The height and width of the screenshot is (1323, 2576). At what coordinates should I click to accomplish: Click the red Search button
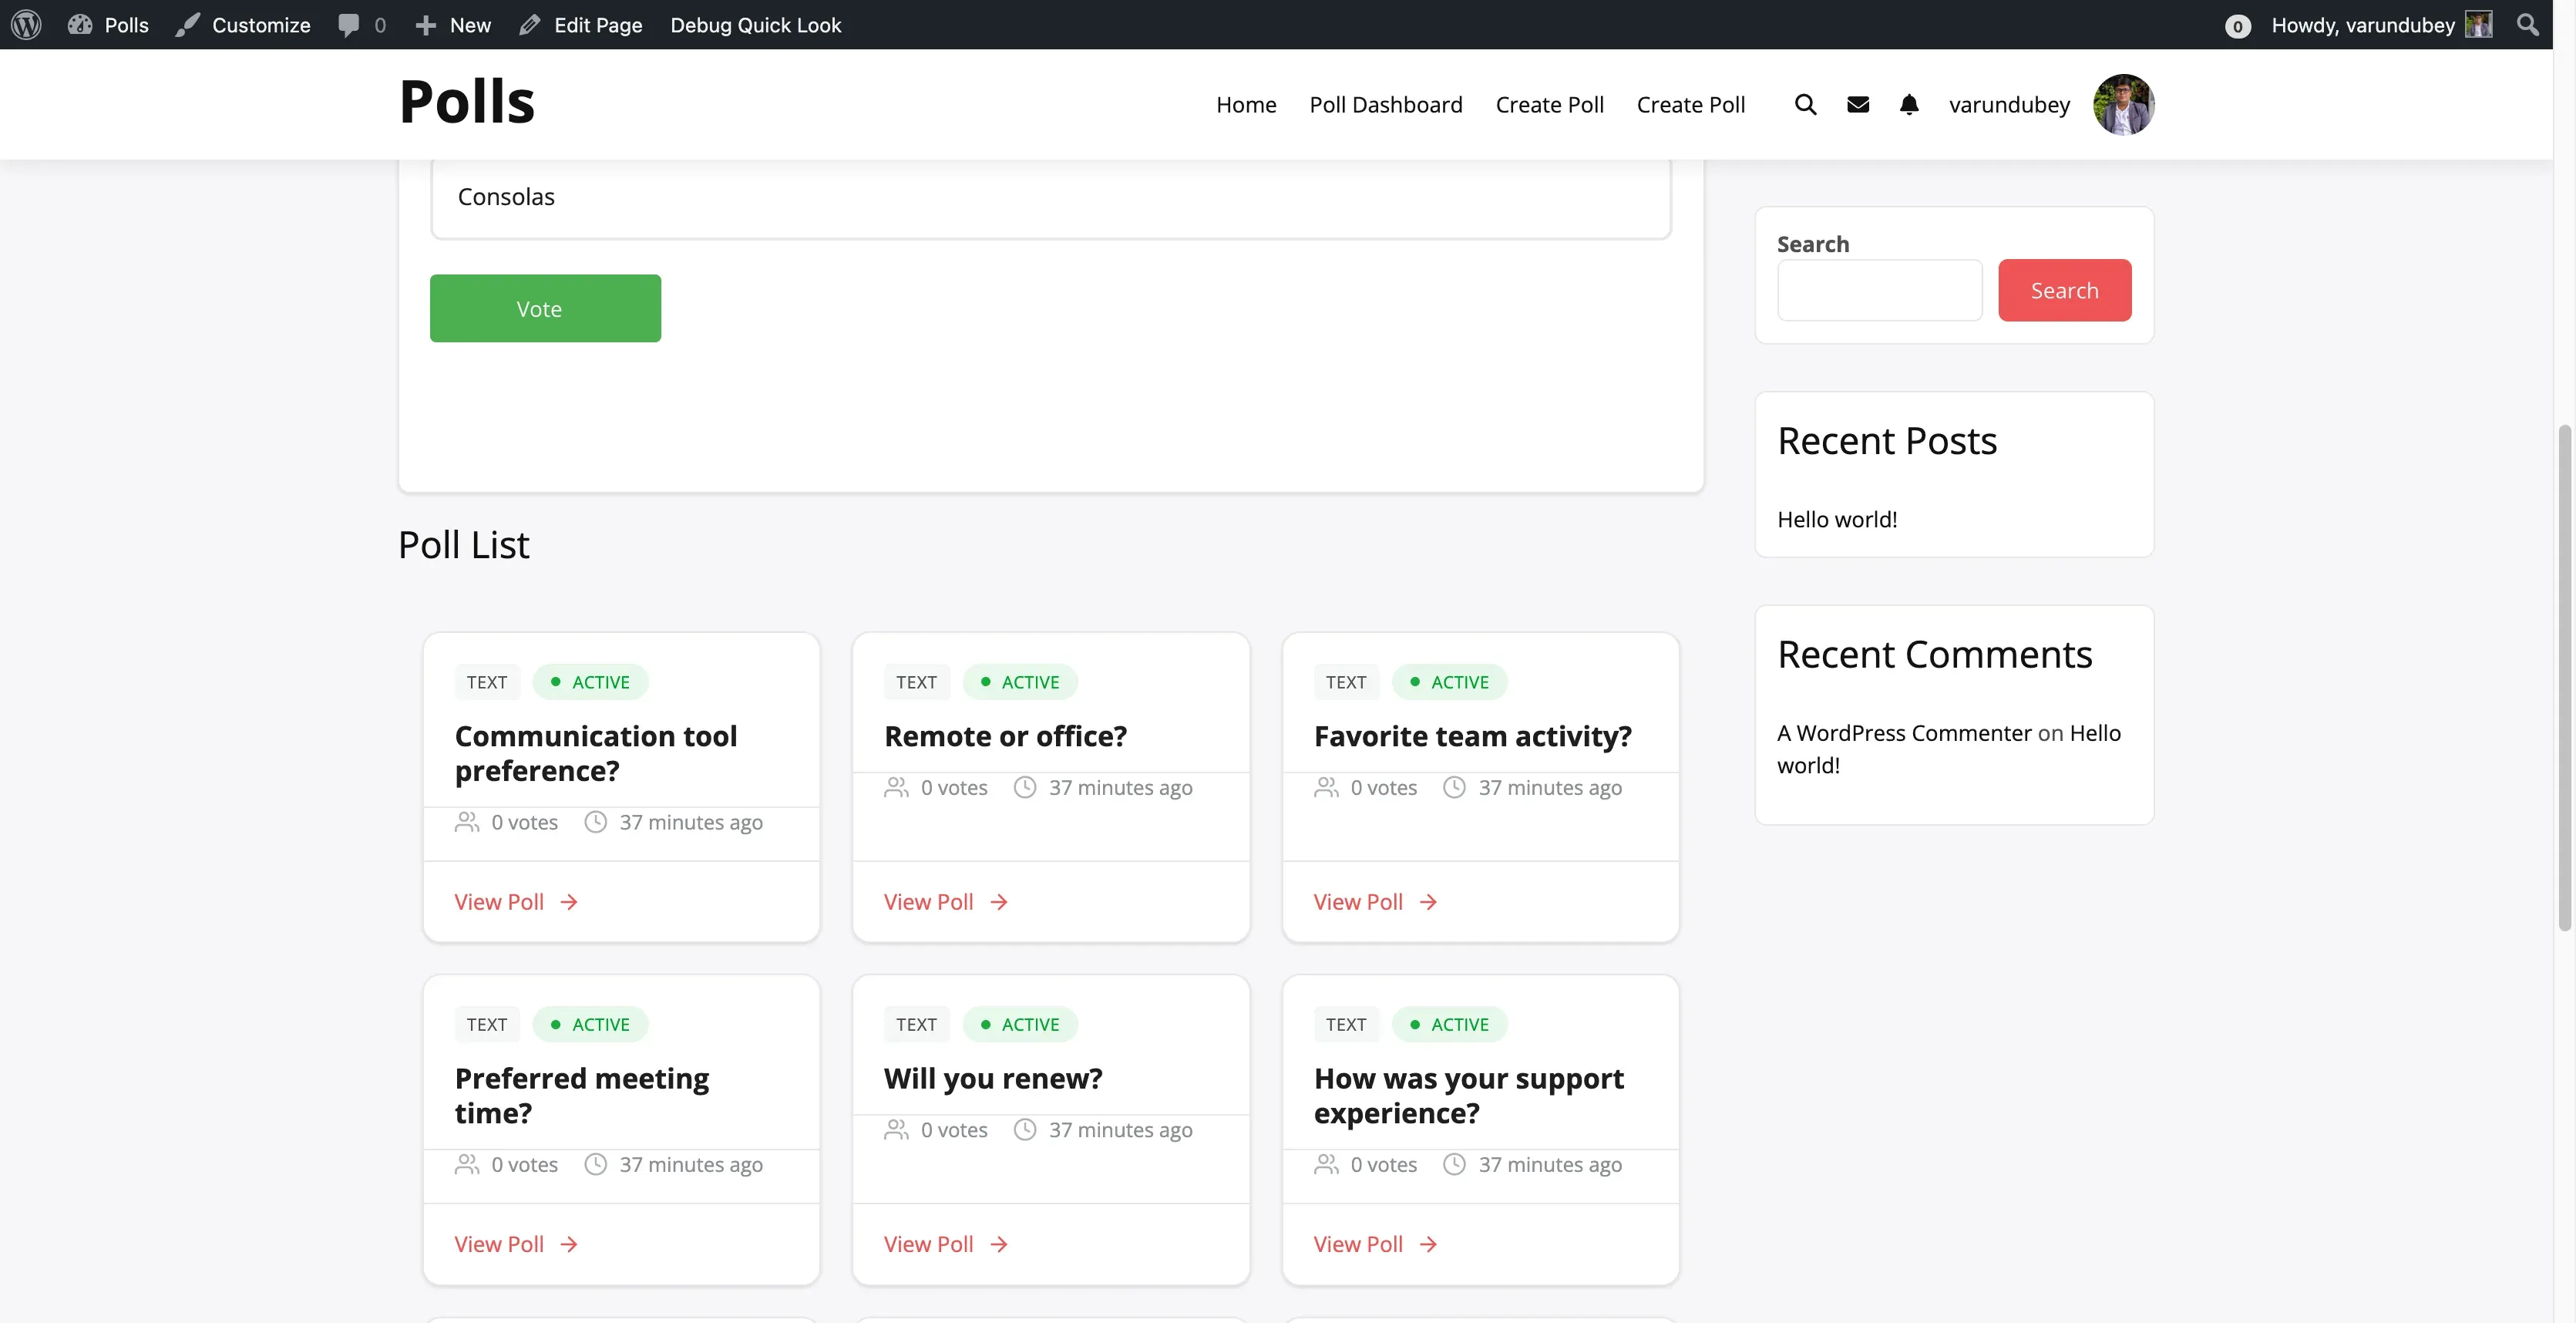[x=2064, y=290]
